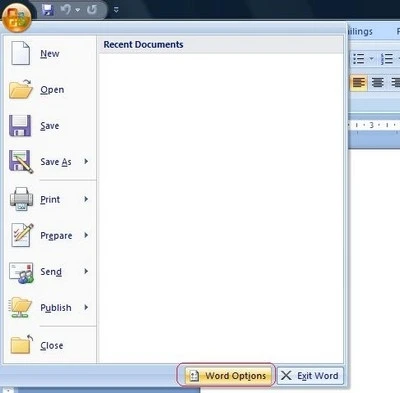400x393 pixels.
Task: Select the Prepare menu label
Action: [56, 236]
